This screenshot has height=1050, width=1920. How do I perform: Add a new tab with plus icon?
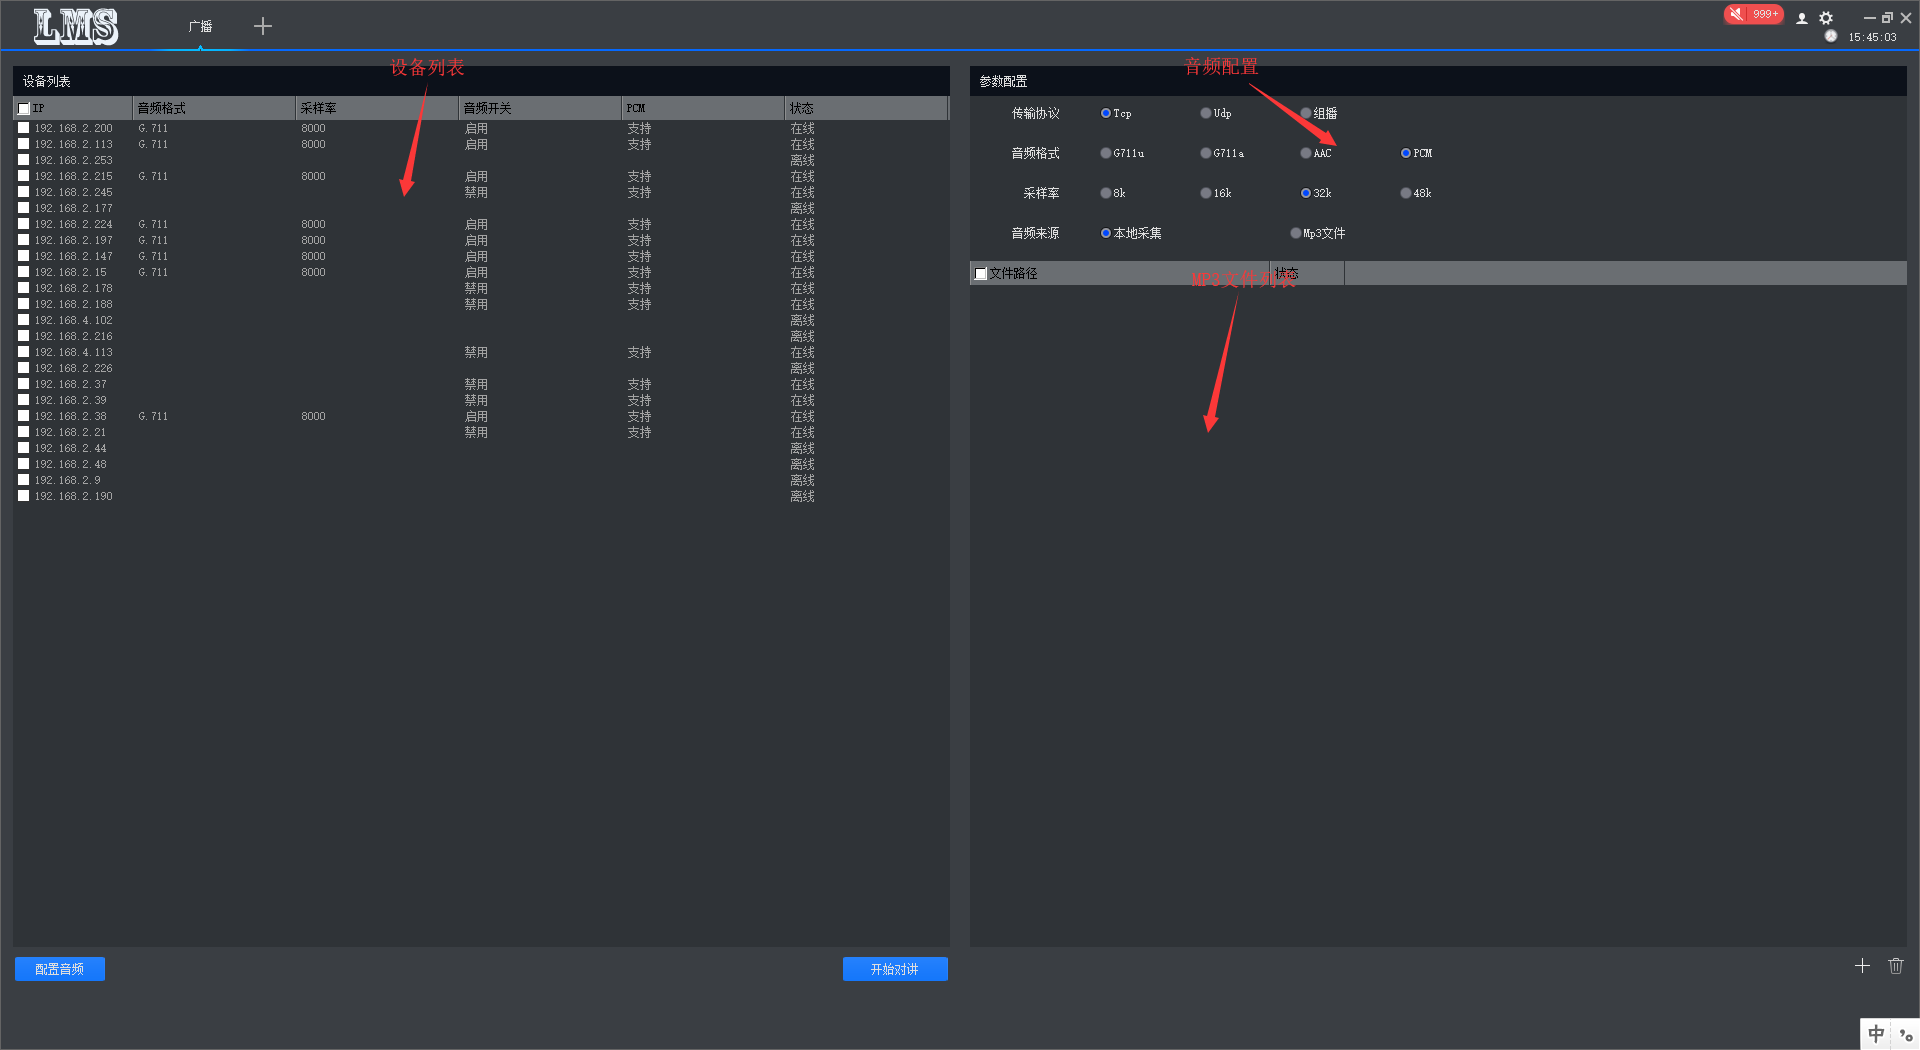(x=263, y=26)
